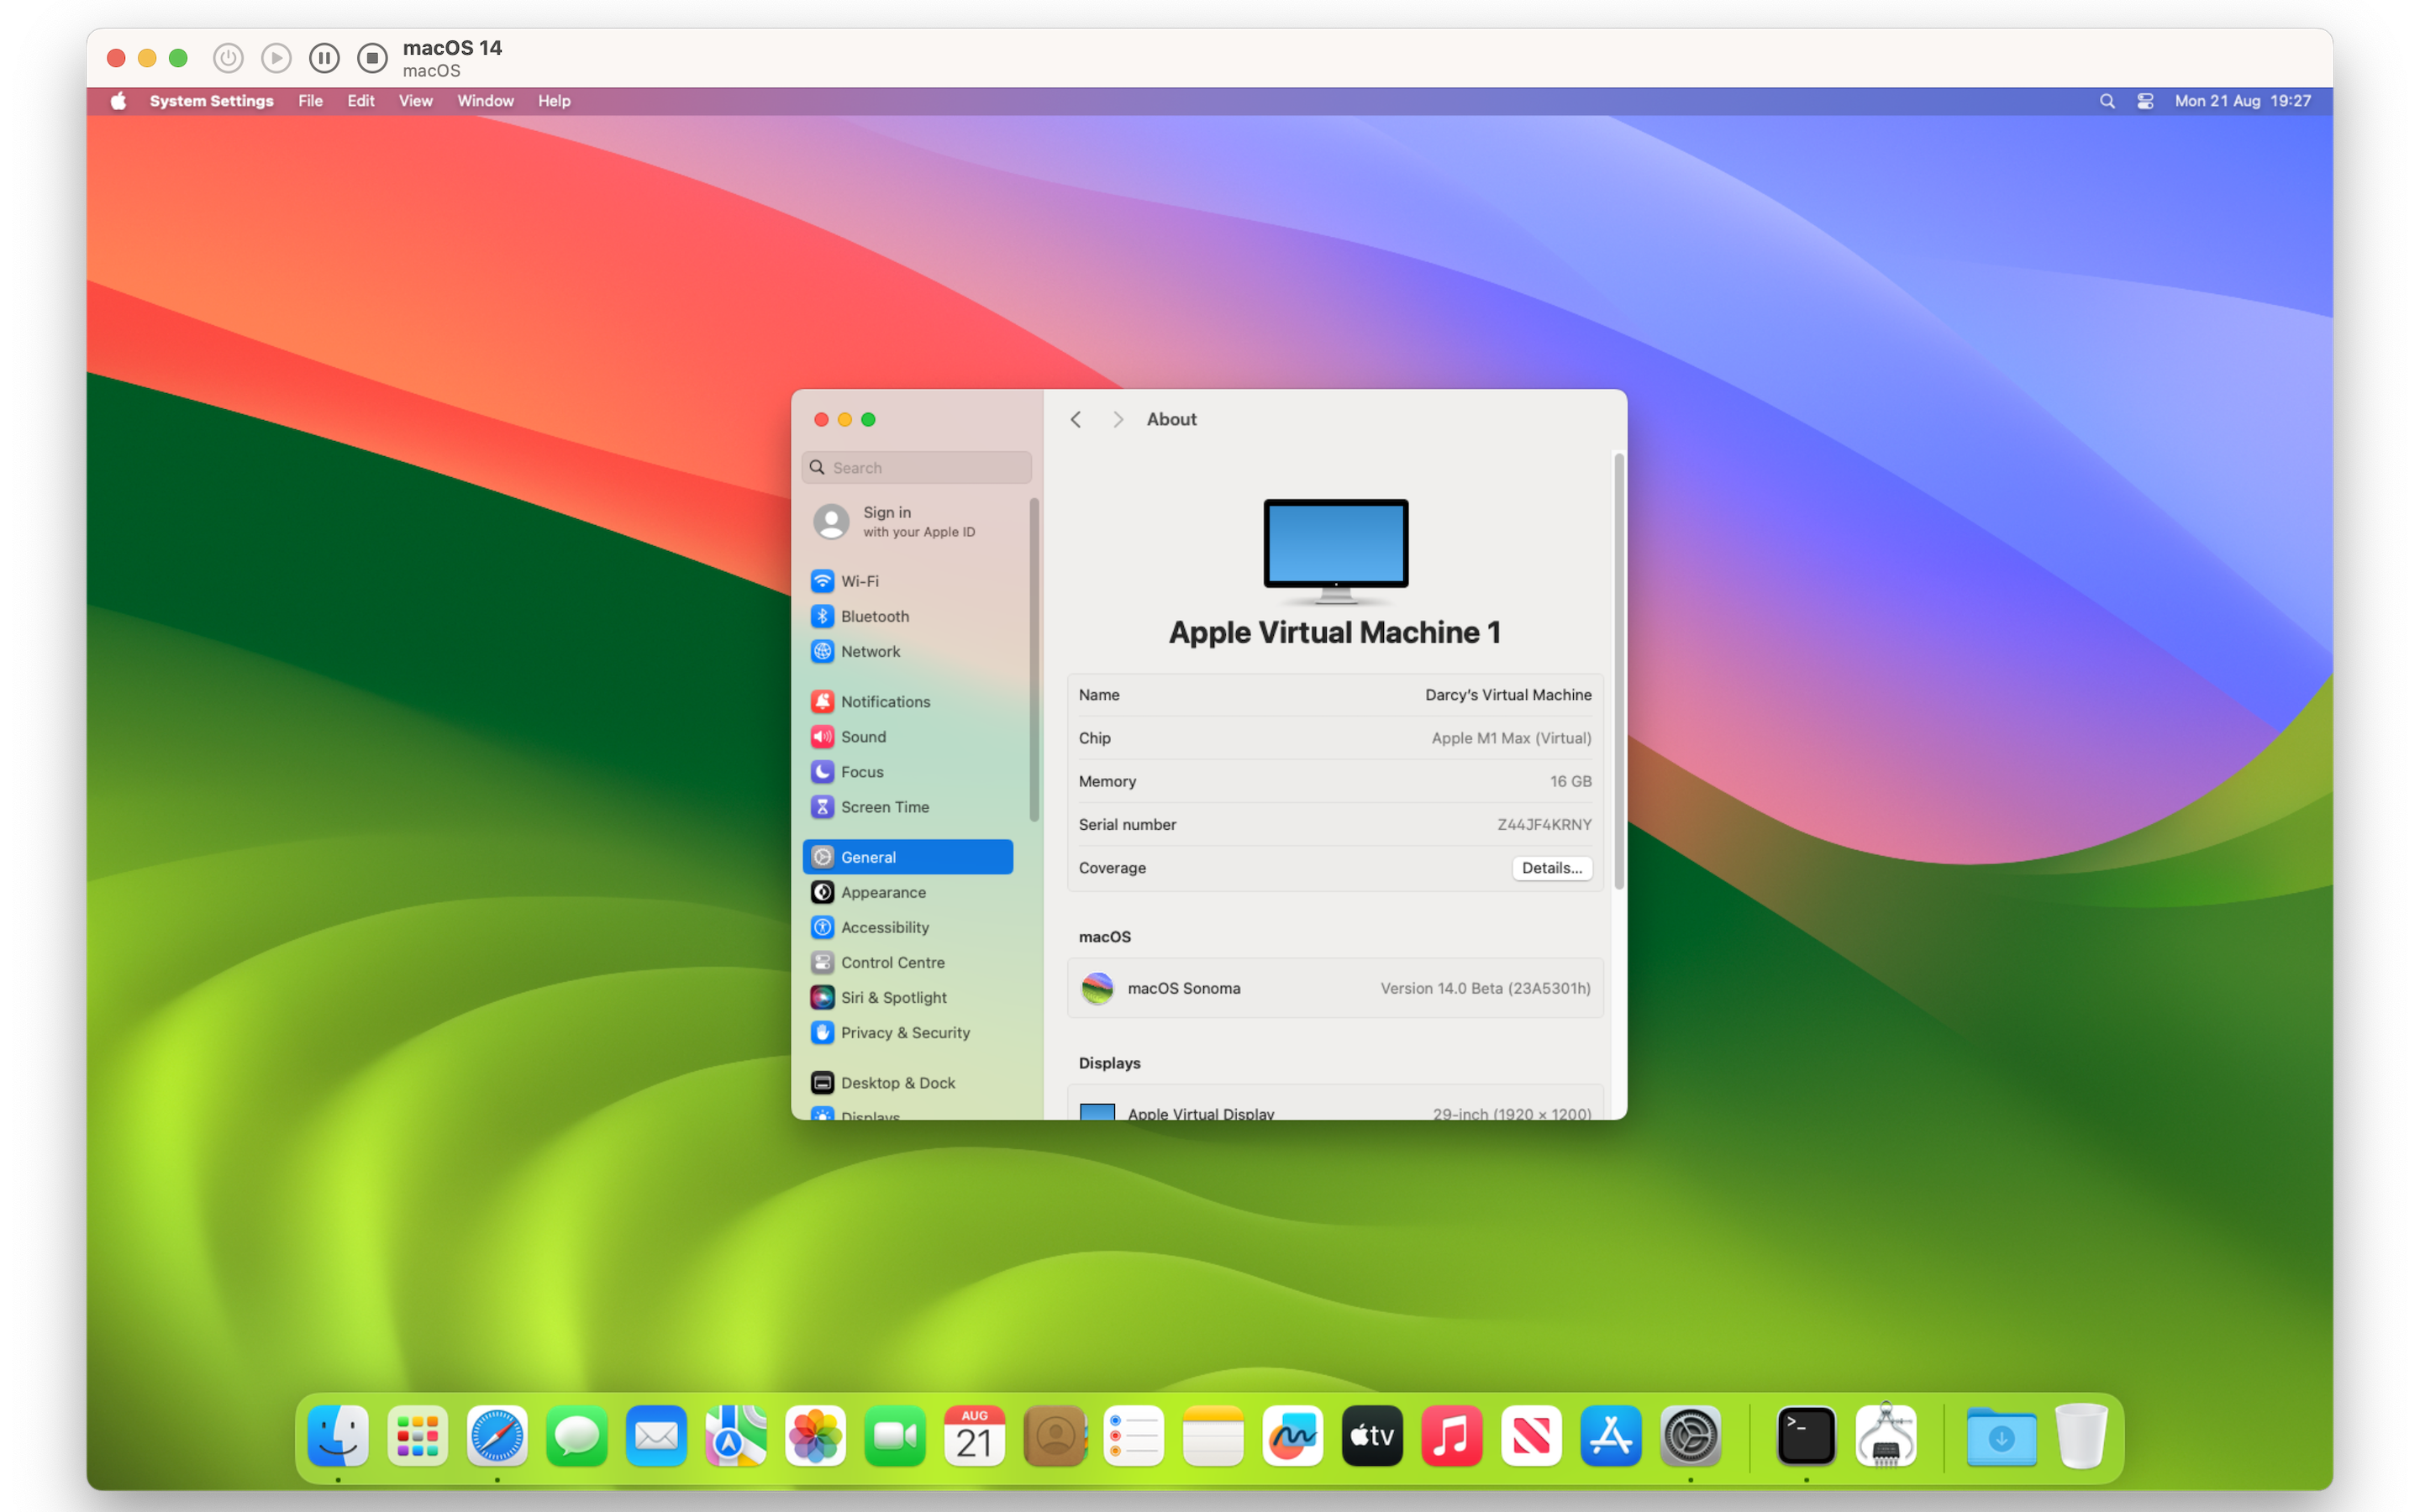Click the Search field in settings sidebar
Screen dimensions: 2420x1512
click(x=916, y=467)
